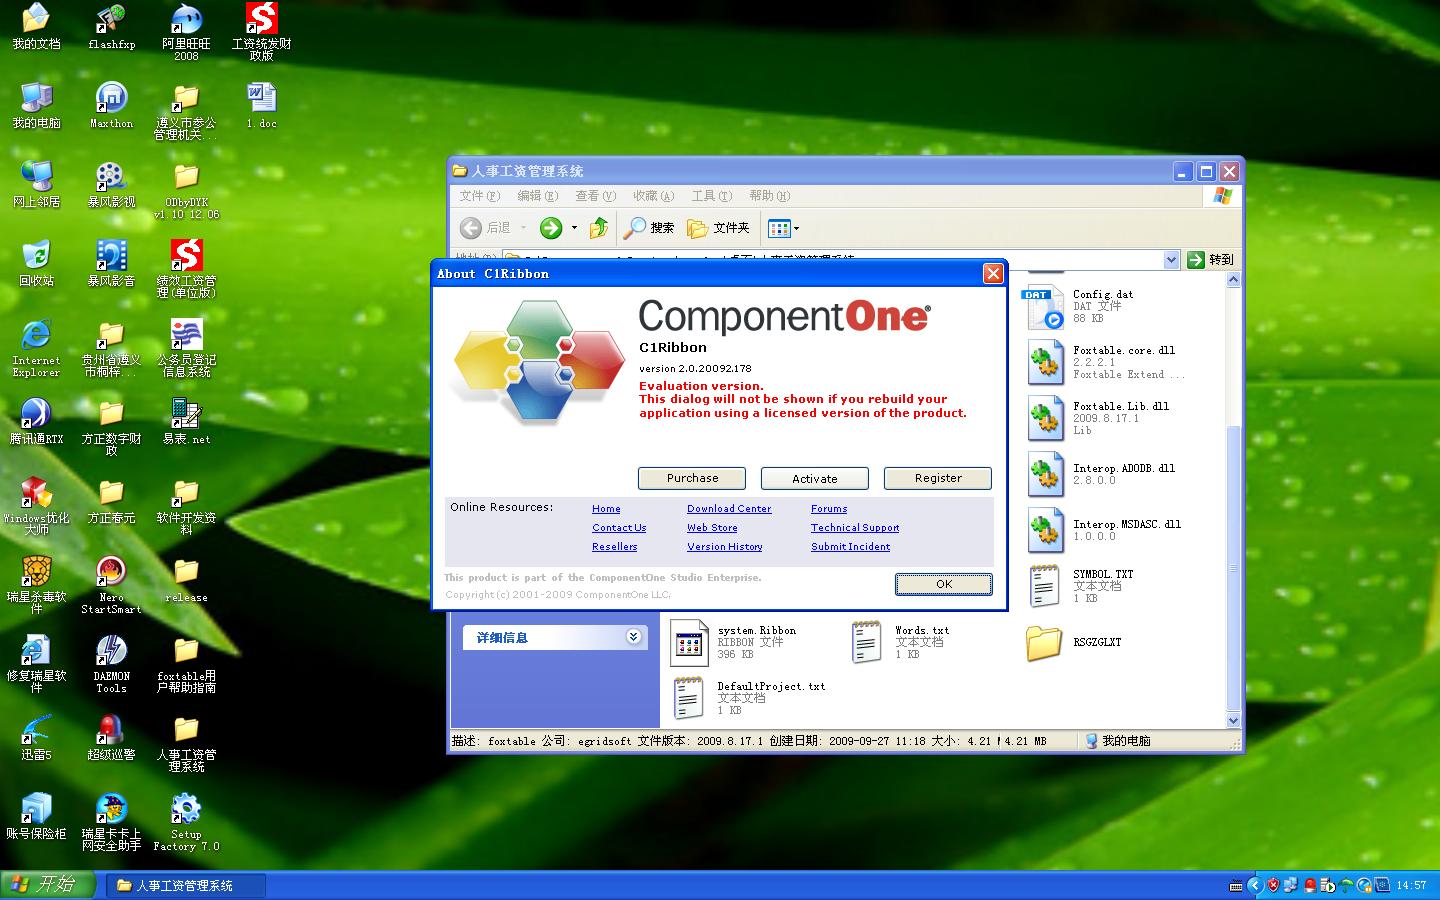Open the 暴风影音 desktop icon
Viewport: 1440px width, 900px height.
pos(111,263)
